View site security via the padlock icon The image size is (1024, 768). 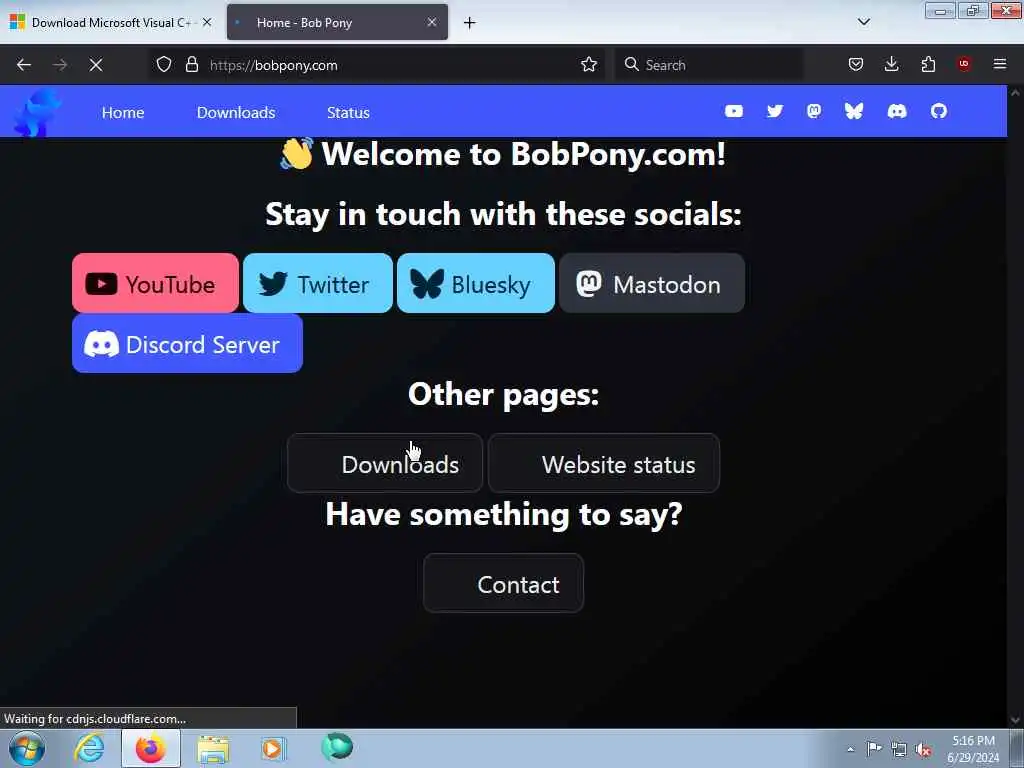pos(191,65)
